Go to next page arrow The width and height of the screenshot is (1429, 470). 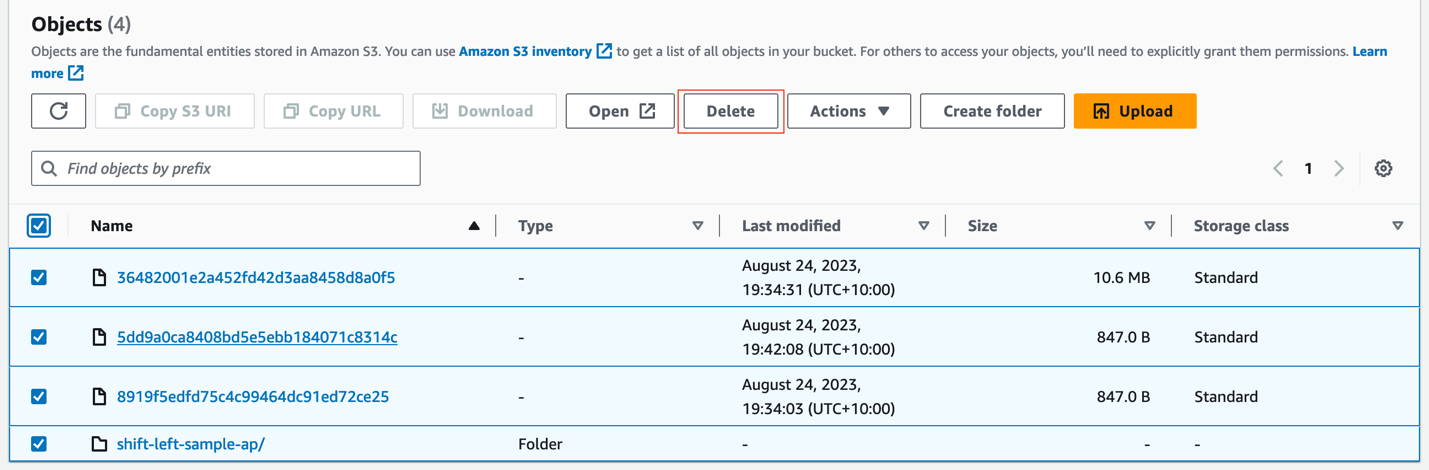click(1339, 168)
